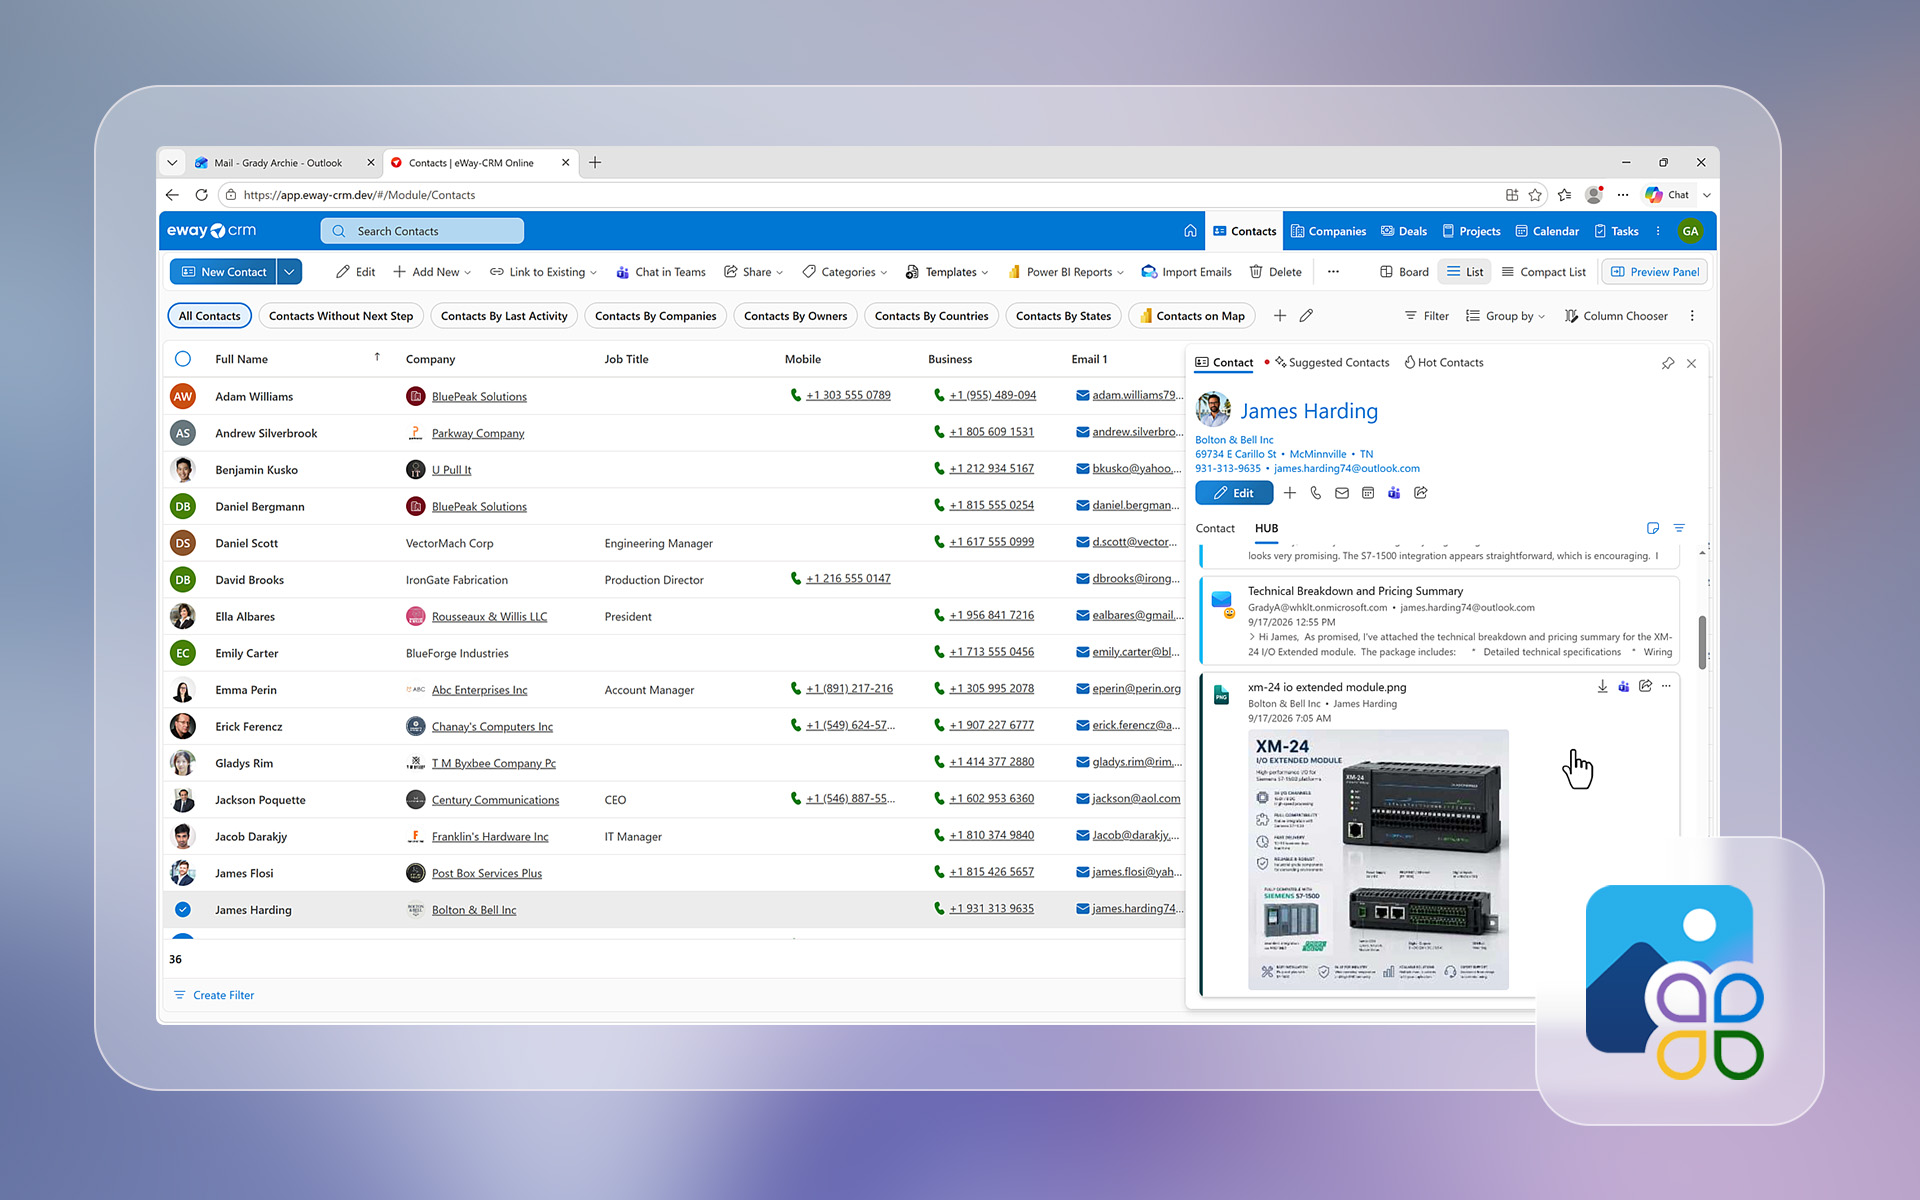Switch to Compact List view
This screenshot has height=1200, width=1920.
(x=1543, y=272)
